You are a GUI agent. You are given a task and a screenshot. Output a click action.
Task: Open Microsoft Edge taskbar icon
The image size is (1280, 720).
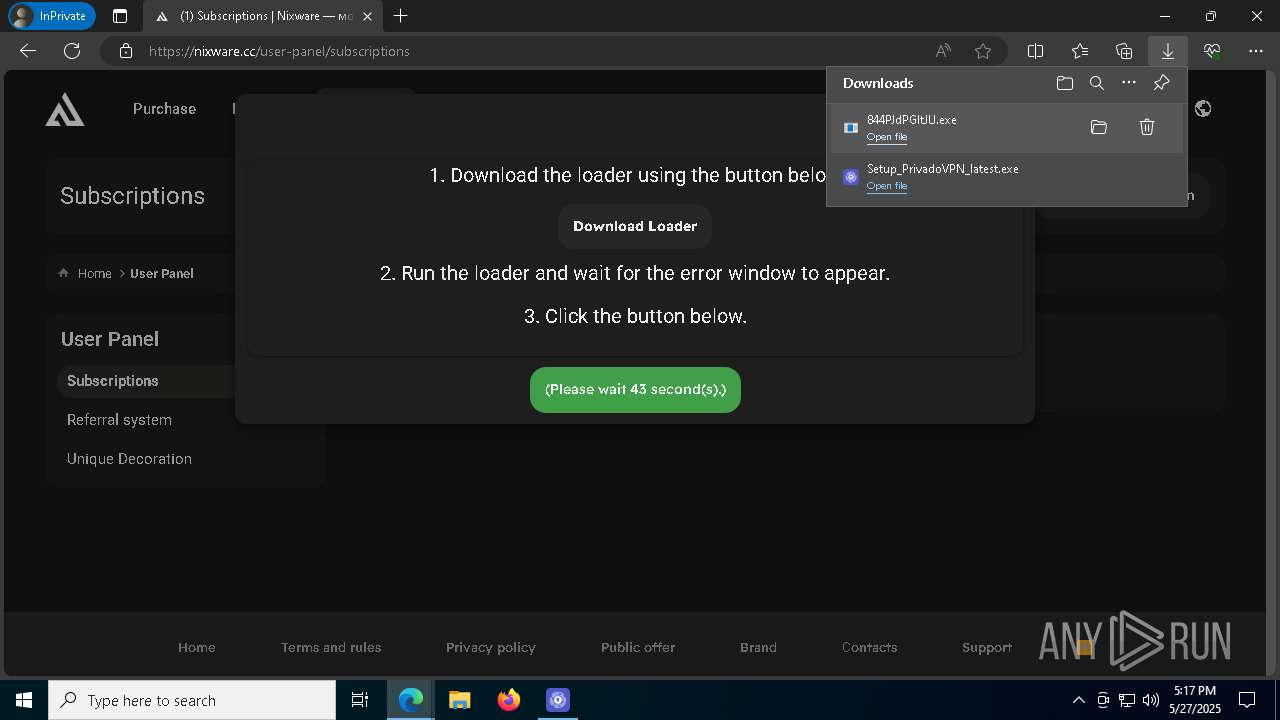click(411, 700)
